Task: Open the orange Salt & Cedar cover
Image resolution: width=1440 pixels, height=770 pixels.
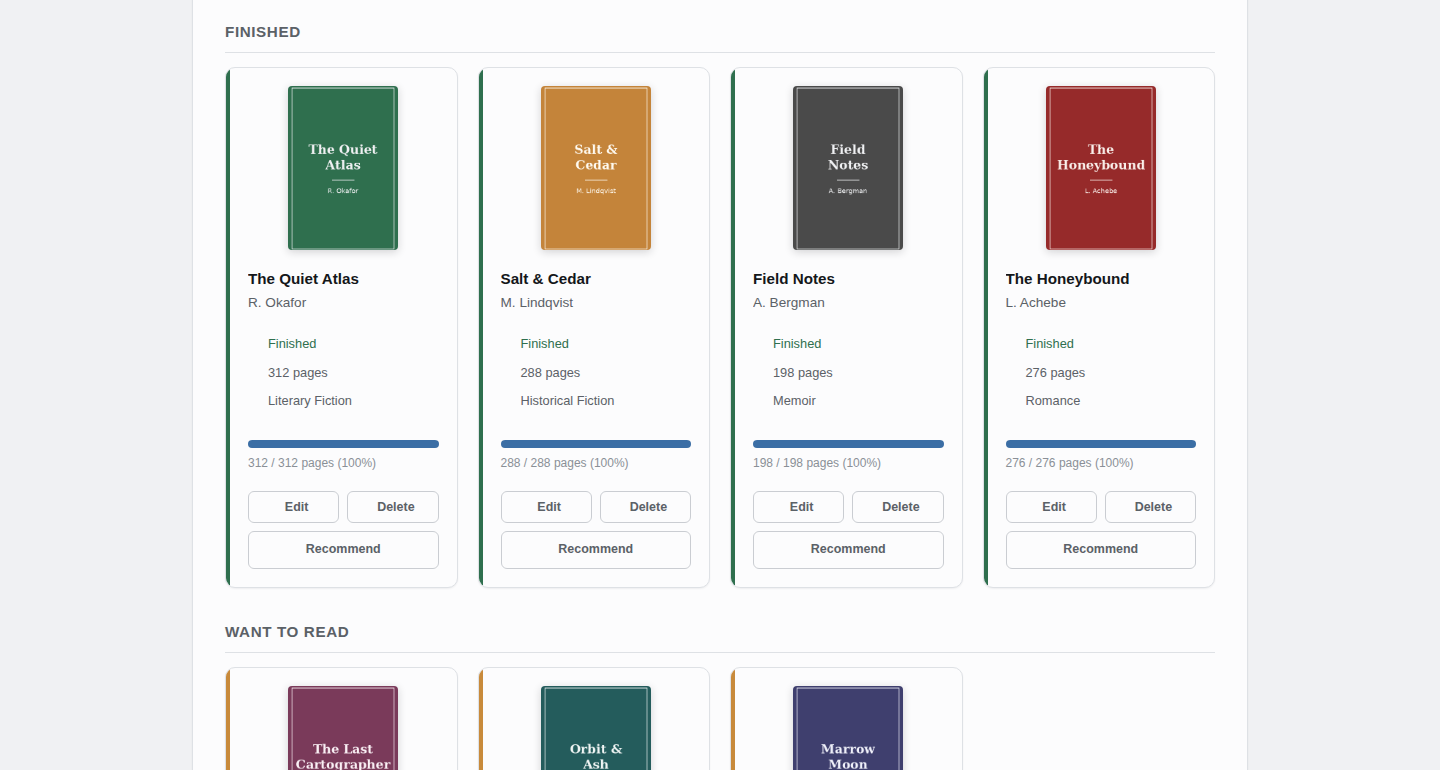Action: pos(596,168)
